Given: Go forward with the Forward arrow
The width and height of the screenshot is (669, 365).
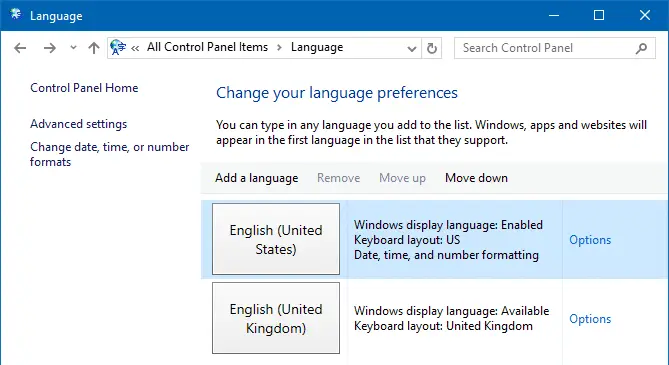Looking at the screenshot, I should (49, 48).
